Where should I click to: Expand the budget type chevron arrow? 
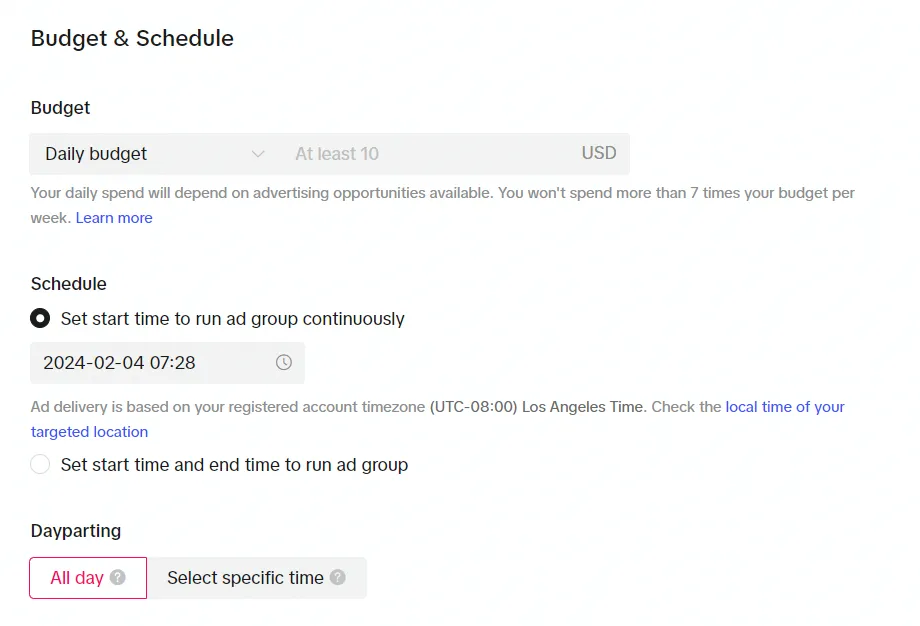click(x=258, y=154)
